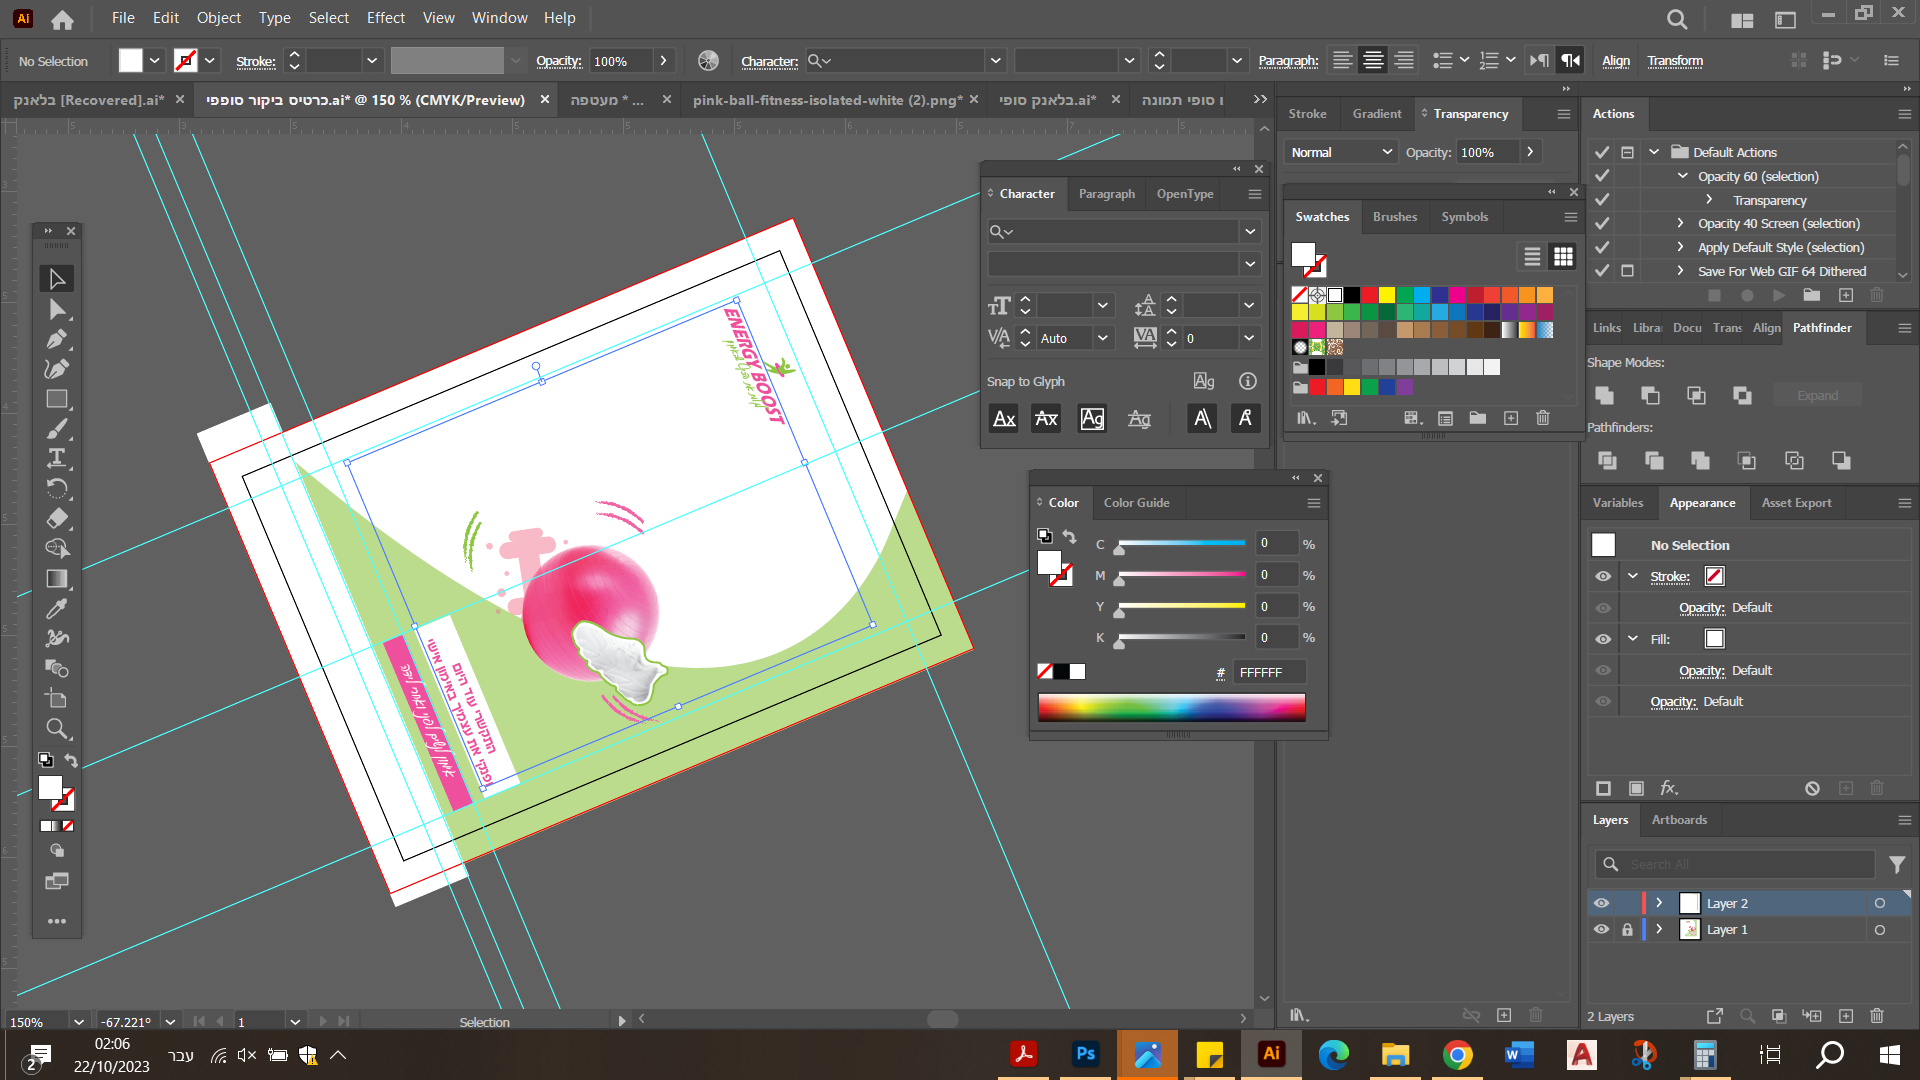This screenshot has width=1920, height=1080.
Task: Open Add New Effect fx button
Action: coord(1668,788)
